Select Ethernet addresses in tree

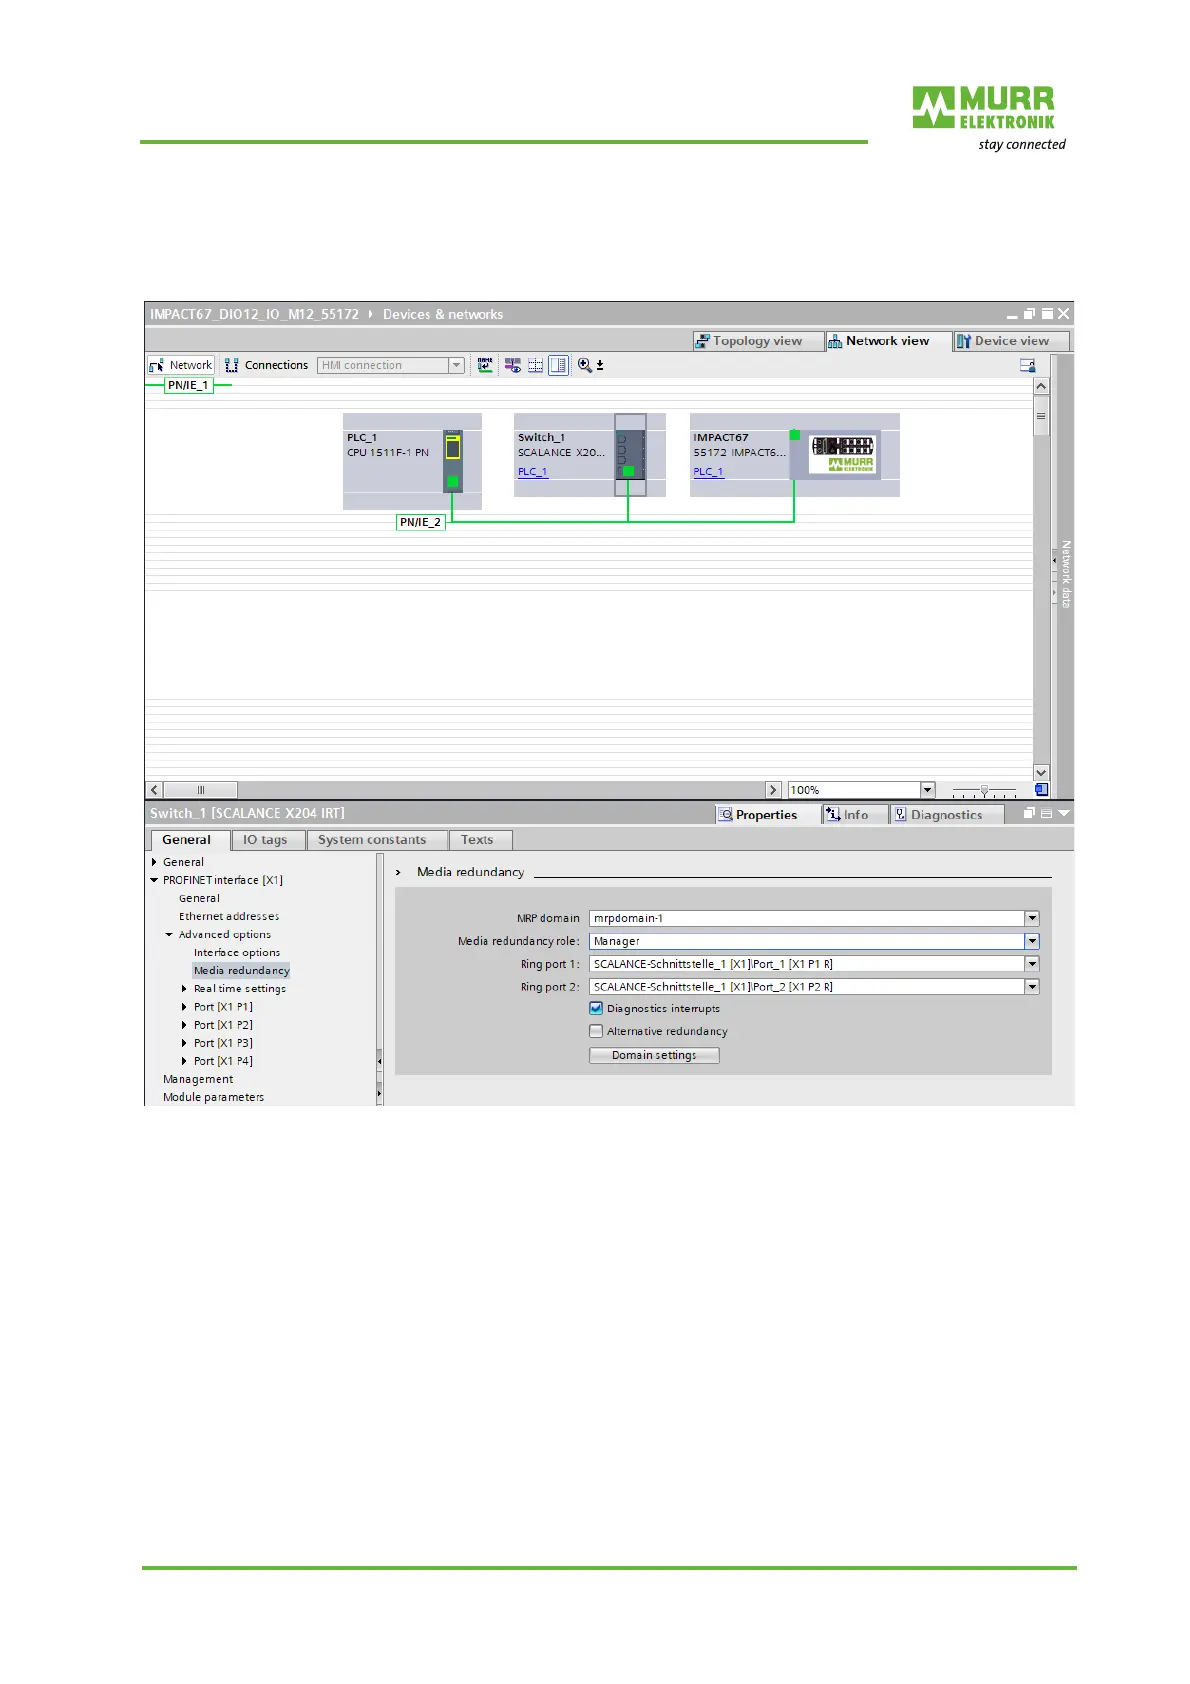pos(229,916)
